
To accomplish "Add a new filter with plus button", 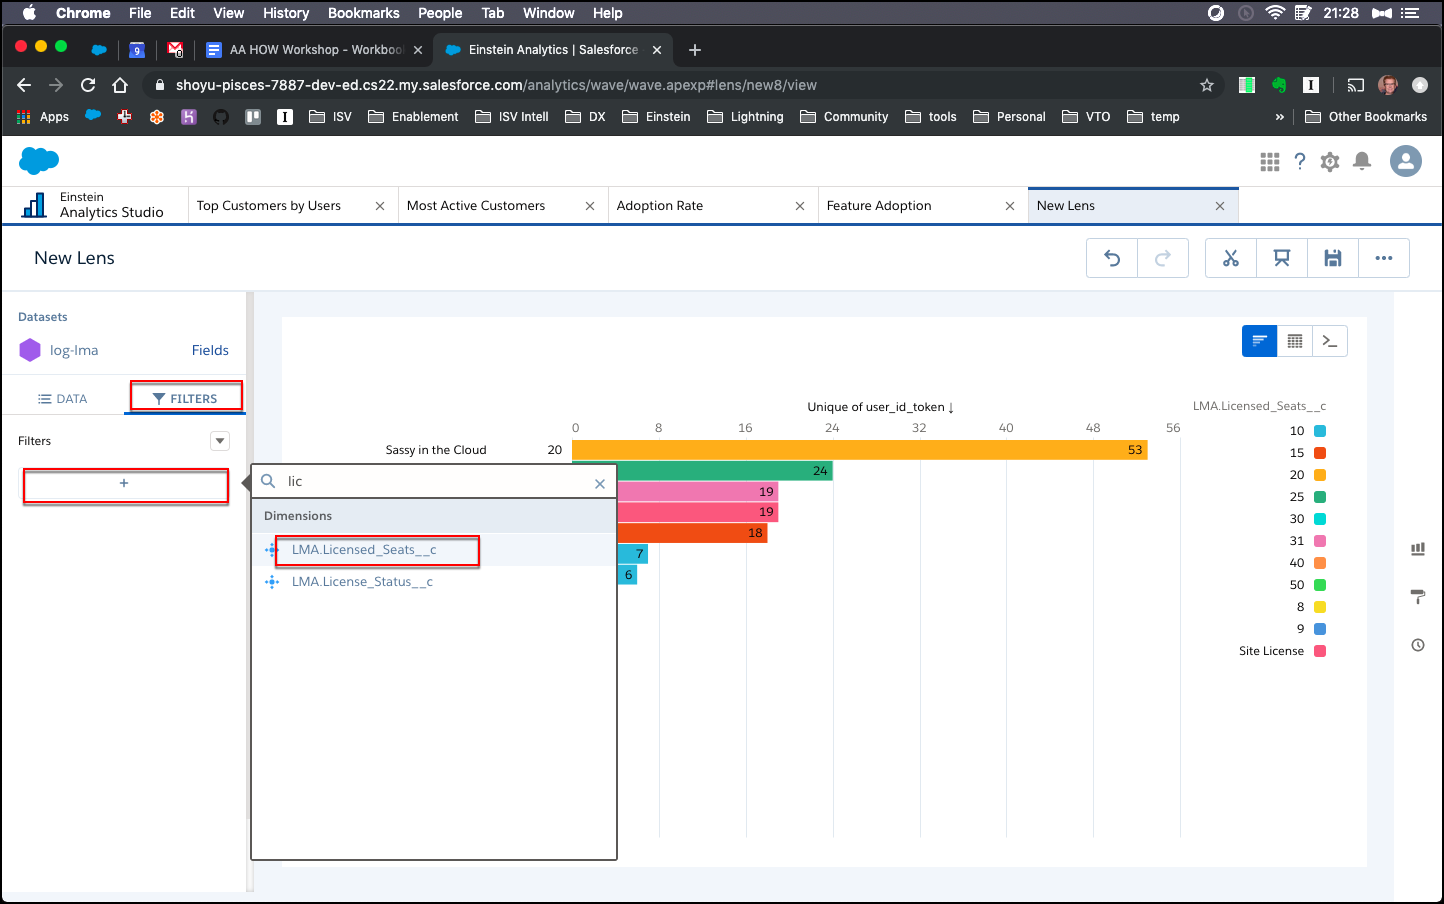I will point(125,484).
